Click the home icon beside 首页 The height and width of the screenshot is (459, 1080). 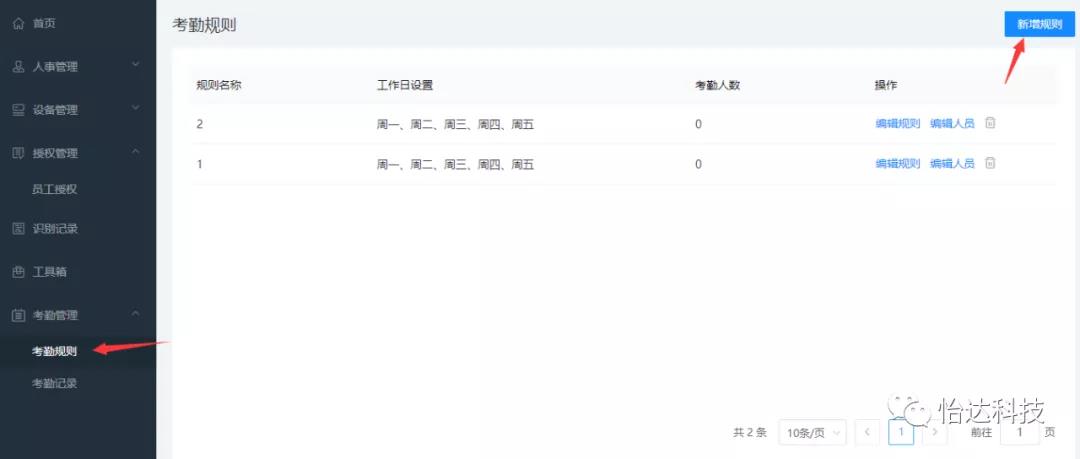tap(19, 23)
